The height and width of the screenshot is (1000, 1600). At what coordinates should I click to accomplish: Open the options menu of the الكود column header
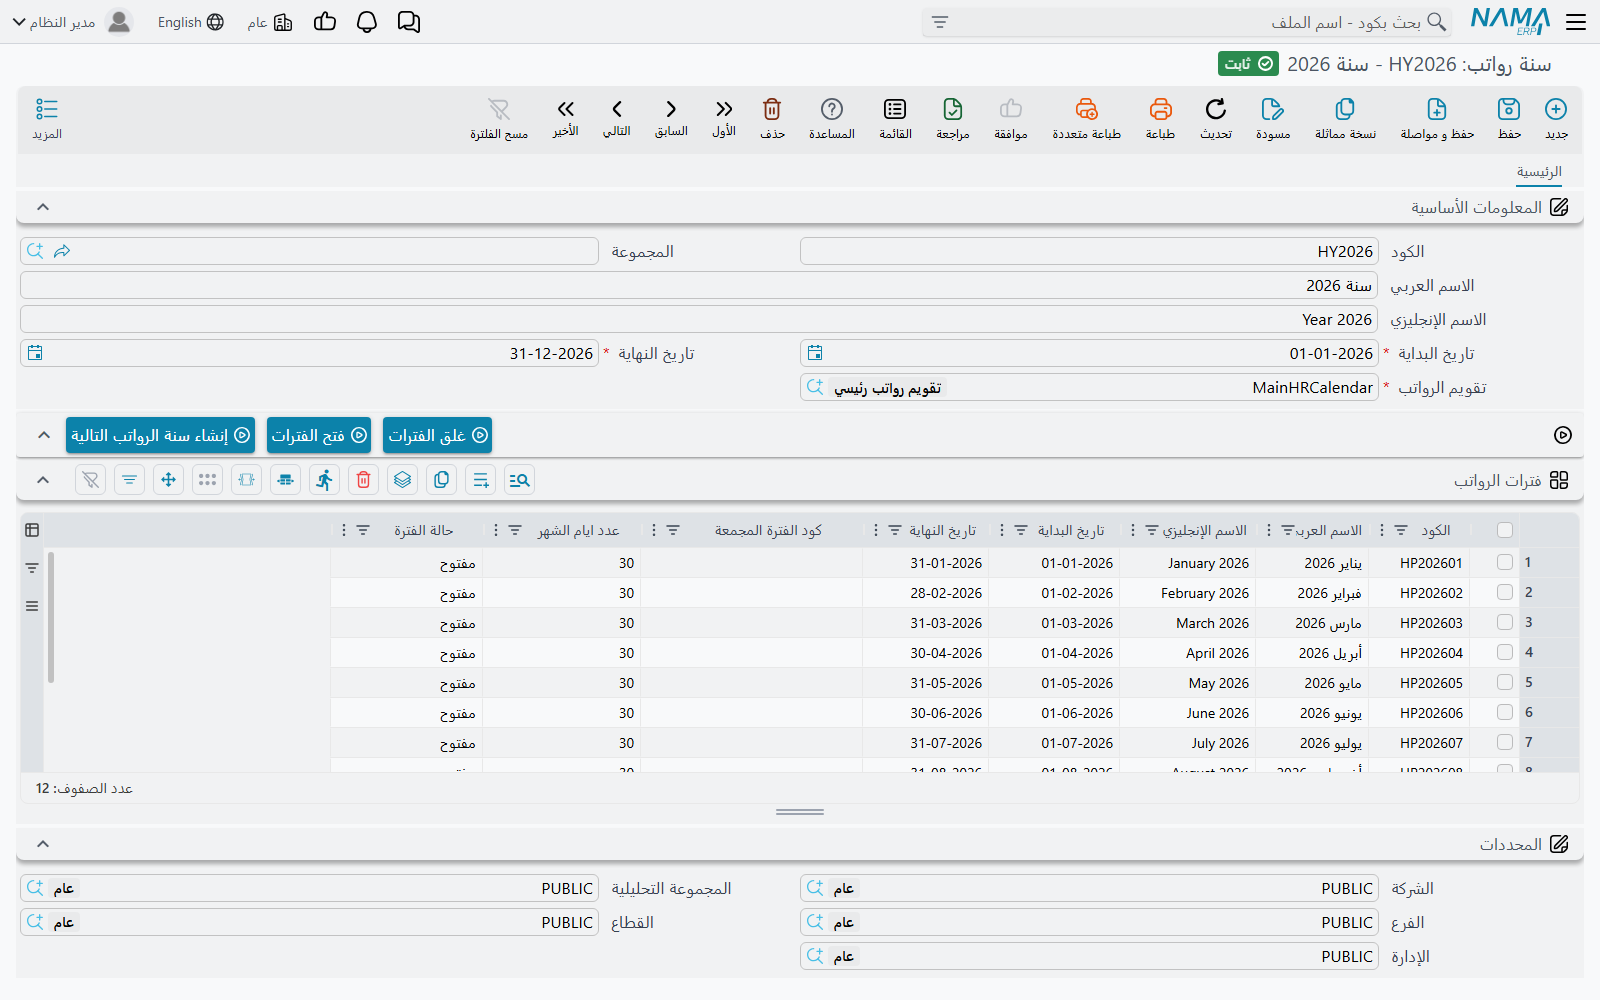click(x=1382, y=530)
